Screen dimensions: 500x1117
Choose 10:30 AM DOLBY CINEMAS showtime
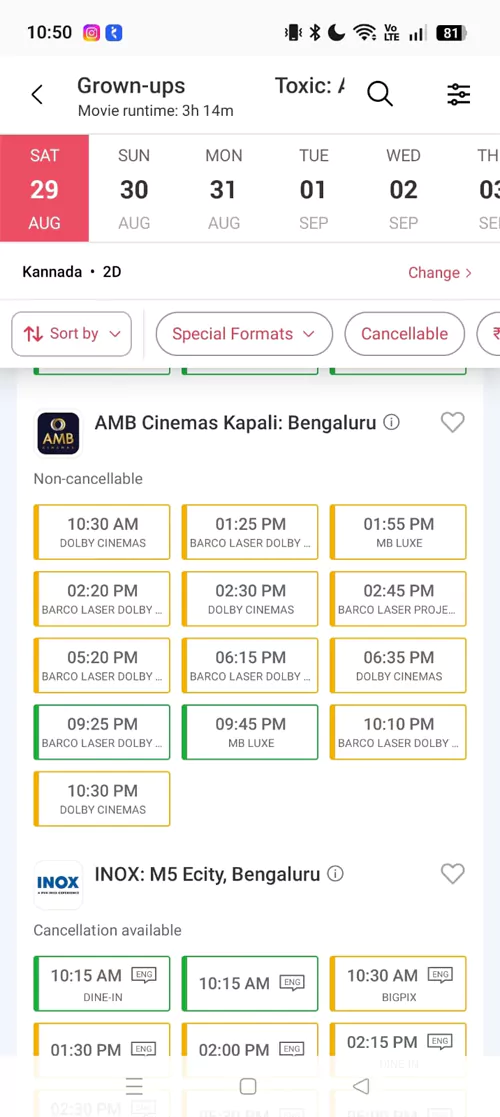(102, 532)
